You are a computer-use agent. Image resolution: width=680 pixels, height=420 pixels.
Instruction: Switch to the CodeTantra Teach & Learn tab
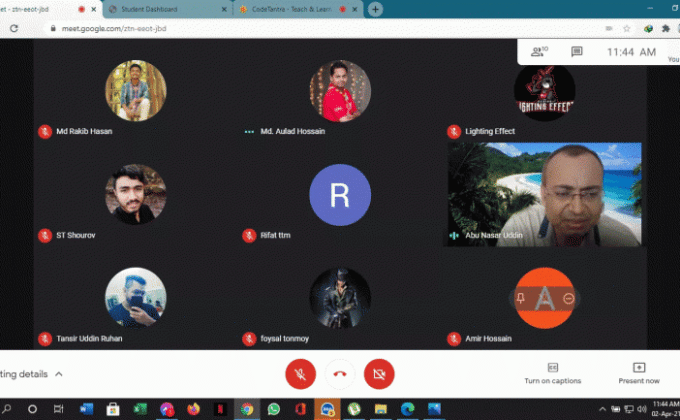pyautogui.click(x=299, y=9)
